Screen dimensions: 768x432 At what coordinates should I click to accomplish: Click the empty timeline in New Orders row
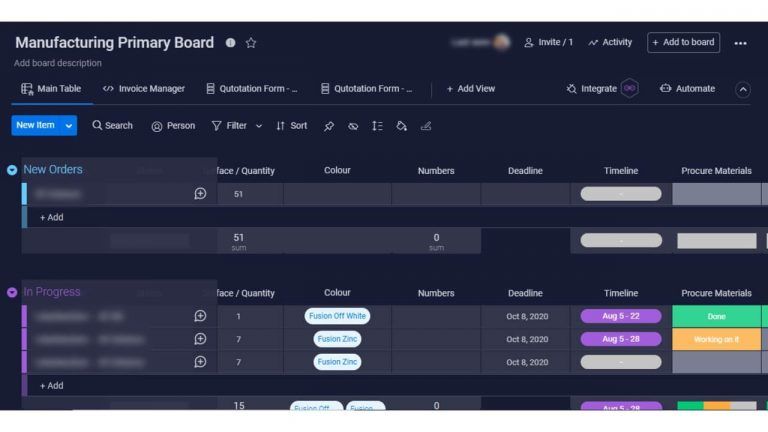point(621,194)
